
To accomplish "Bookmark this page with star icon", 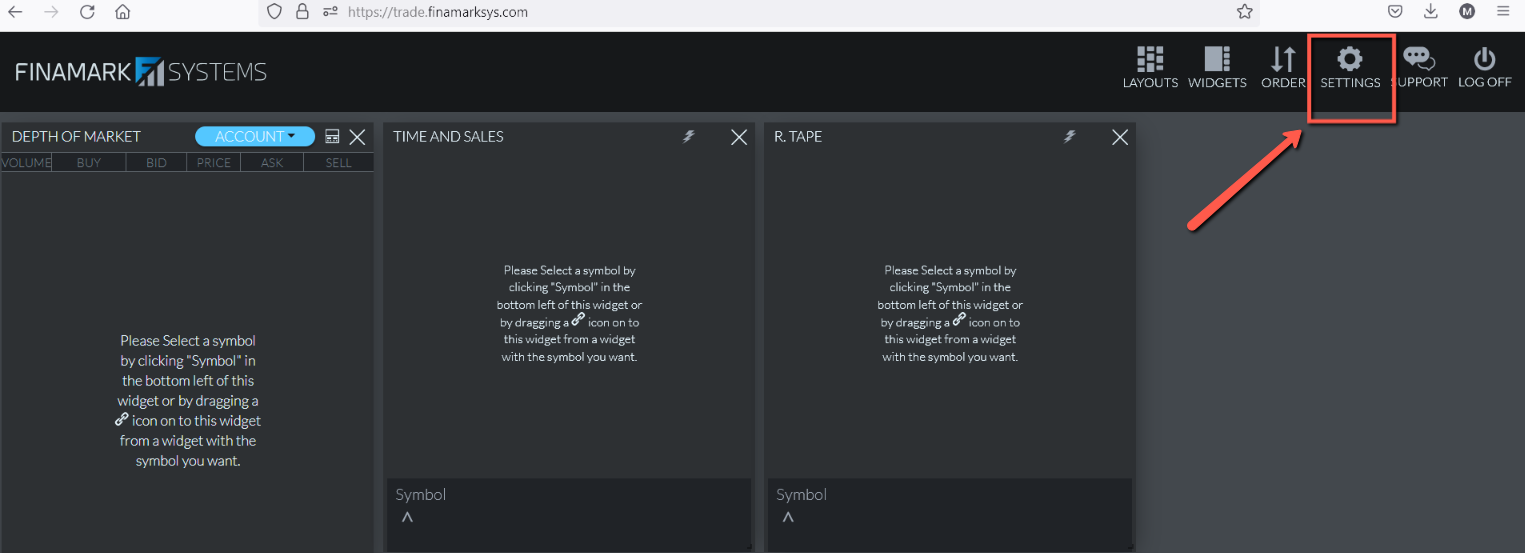I will tap(1244, 12).
